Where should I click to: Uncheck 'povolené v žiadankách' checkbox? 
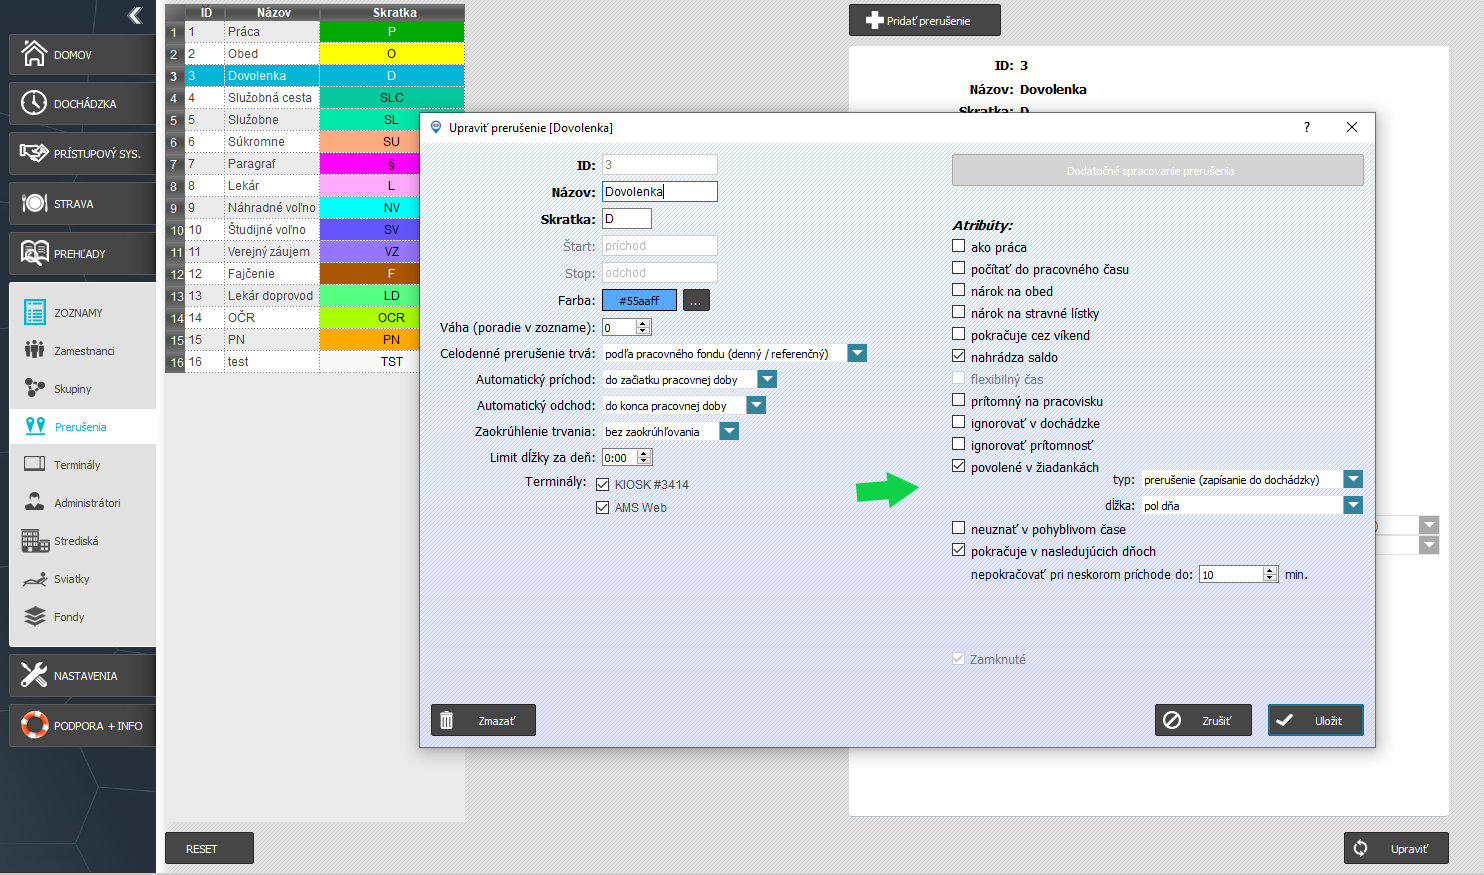point(958,466)
